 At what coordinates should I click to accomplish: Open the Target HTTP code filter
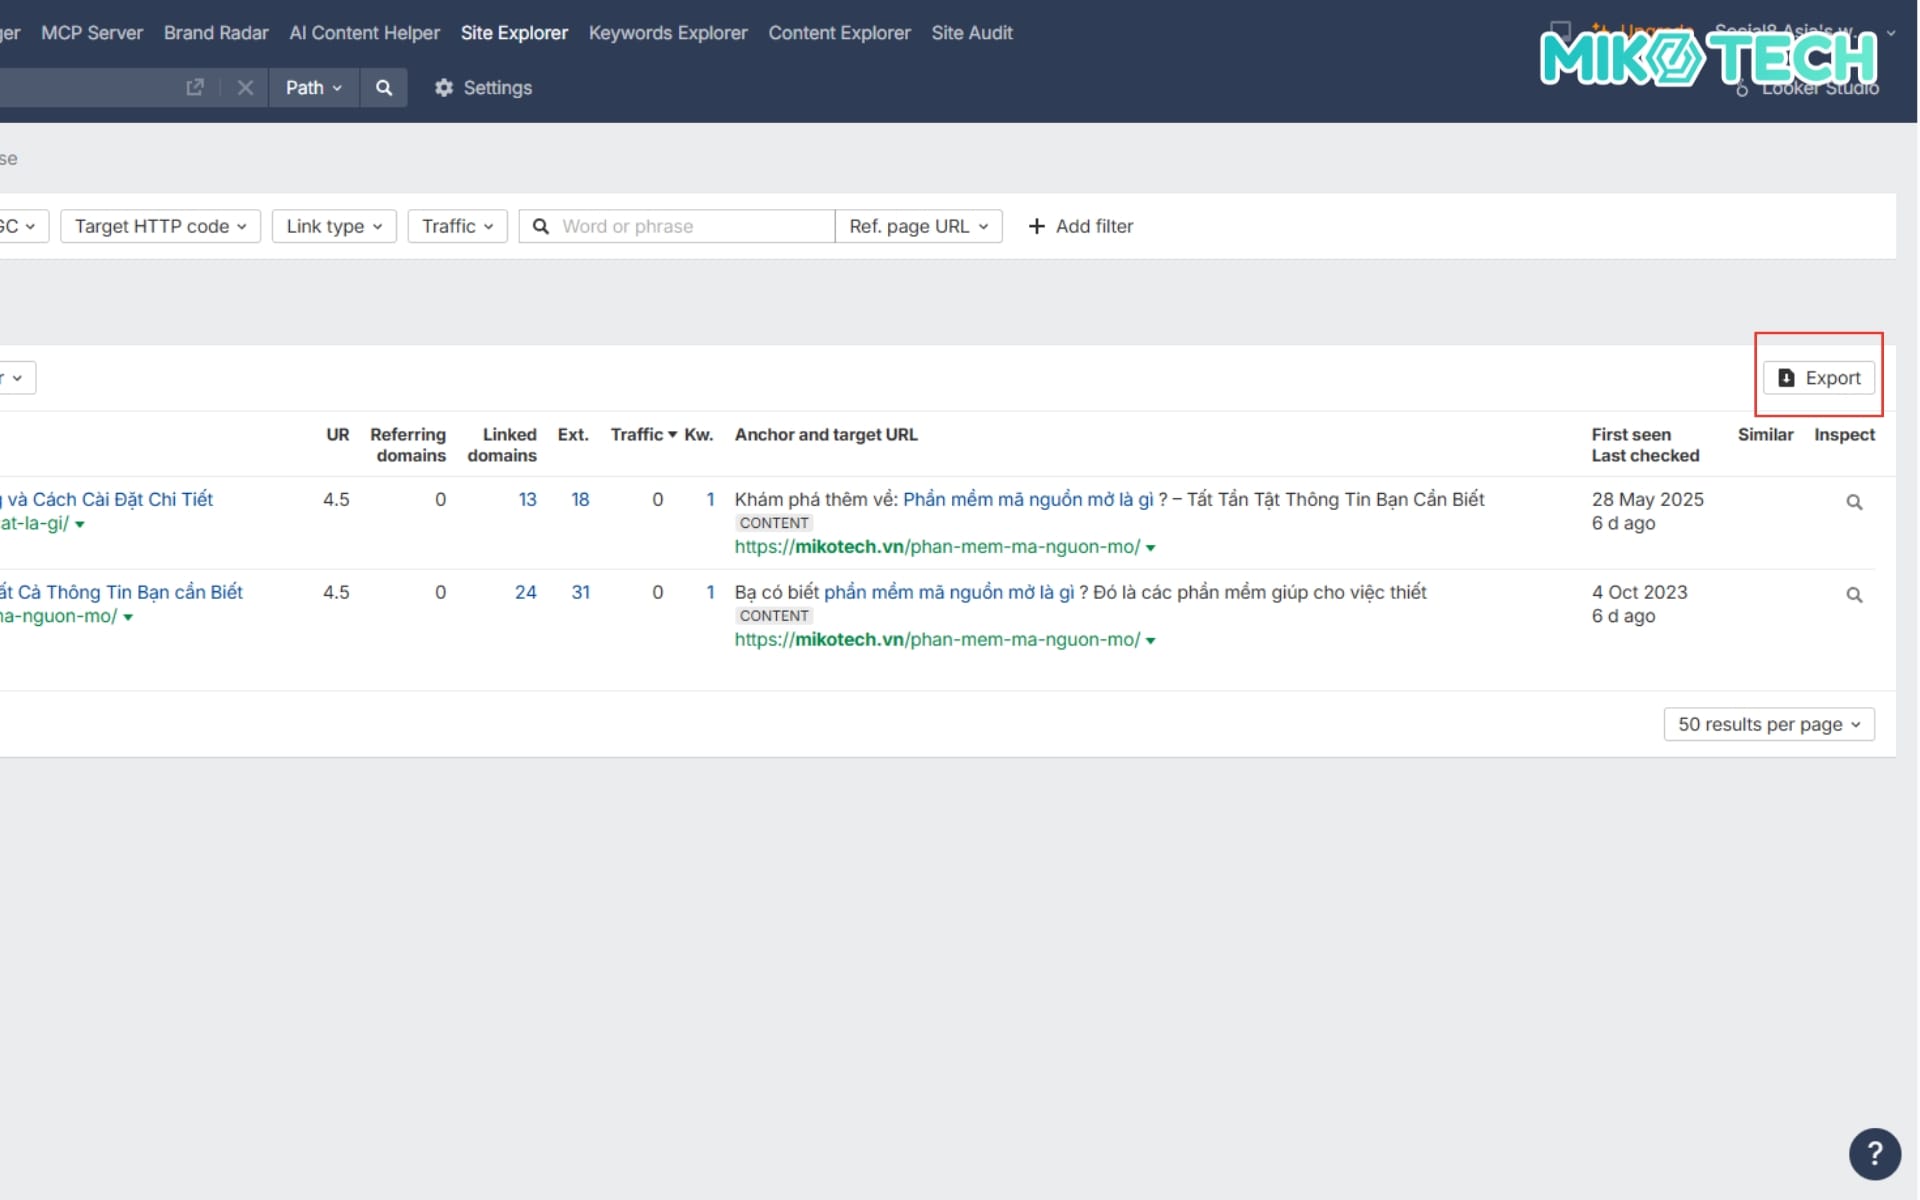pos(159,226)
